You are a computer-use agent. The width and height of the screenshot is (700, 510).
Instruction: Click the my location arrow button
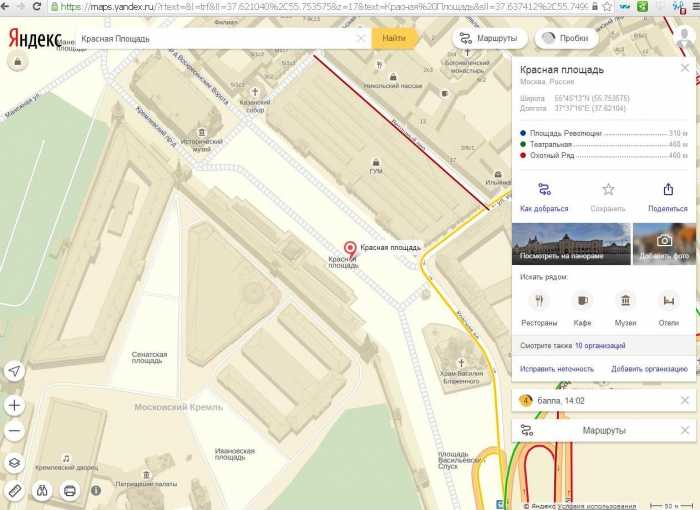(14, 371)
